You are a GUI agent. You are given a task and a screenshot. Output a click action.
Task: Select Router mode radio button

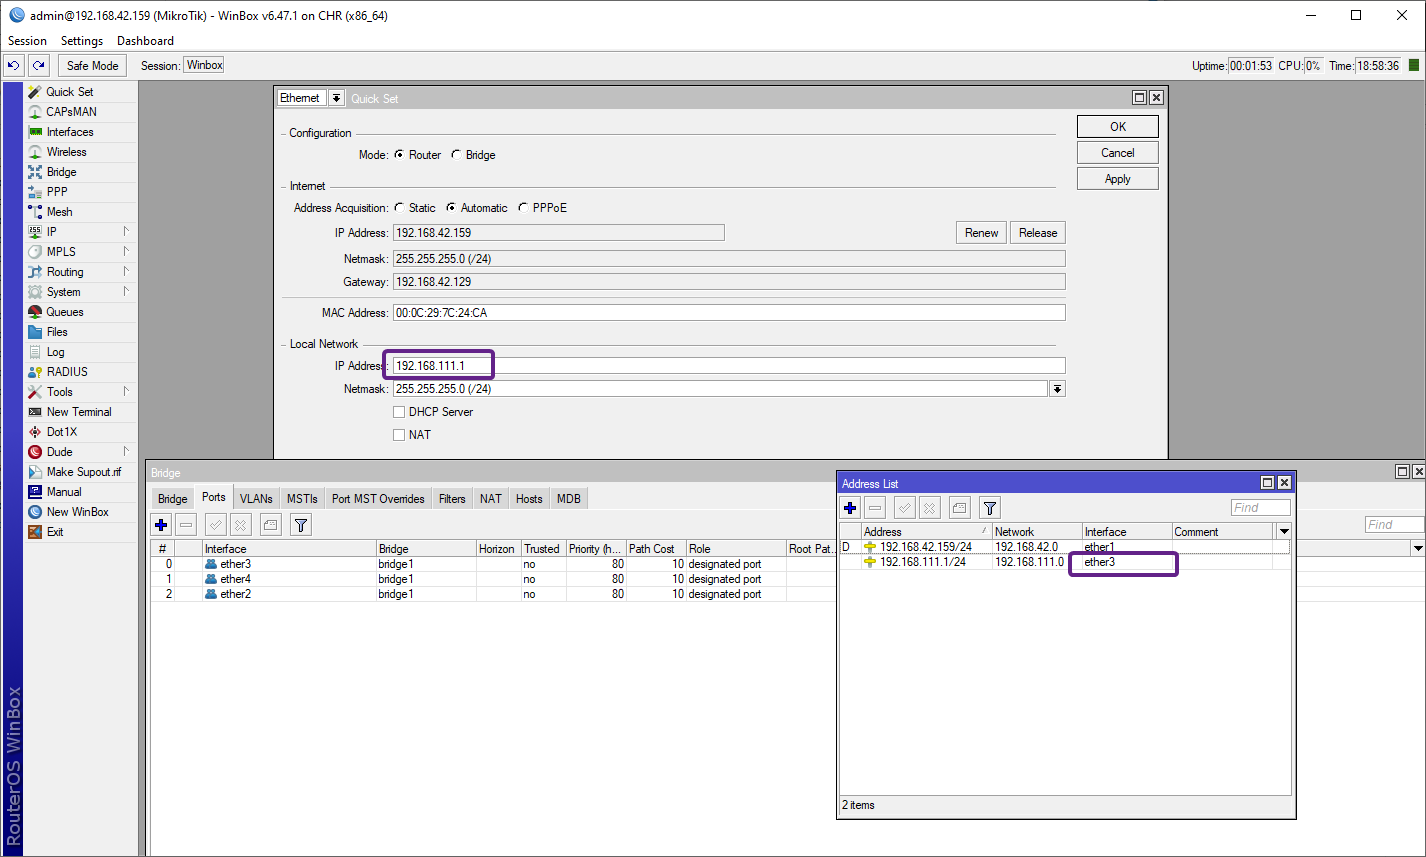tap(400, 155)
